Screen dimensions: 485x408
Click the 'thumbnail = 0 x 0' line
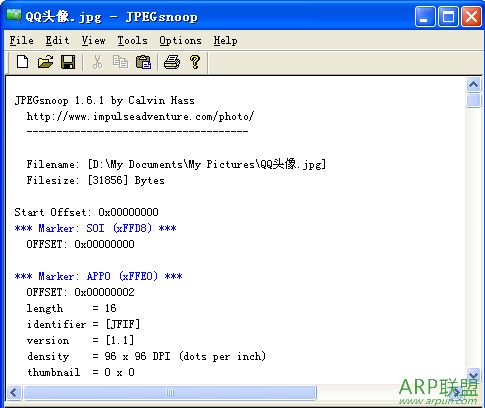click(80, 372)
